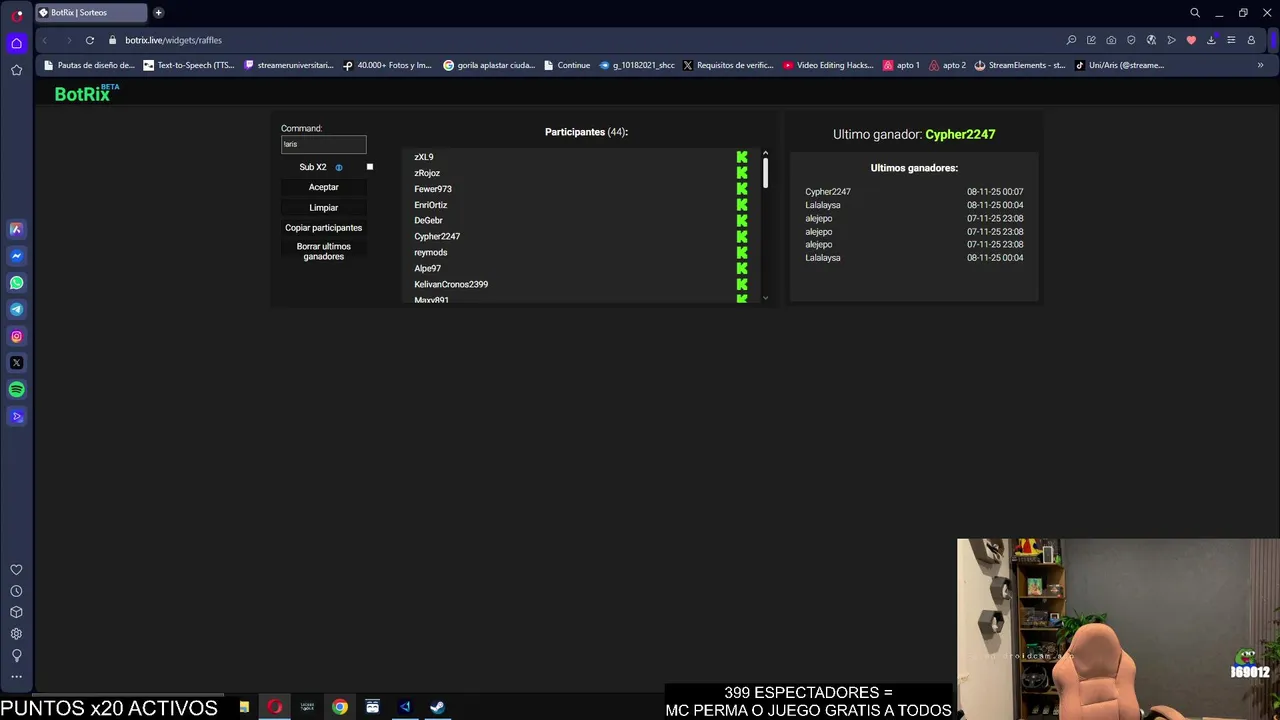1280x720 pixels.
Task: Open the gorila aplastar ciudad bookmark
Action: pyautogui.click(x=489, y=65)
